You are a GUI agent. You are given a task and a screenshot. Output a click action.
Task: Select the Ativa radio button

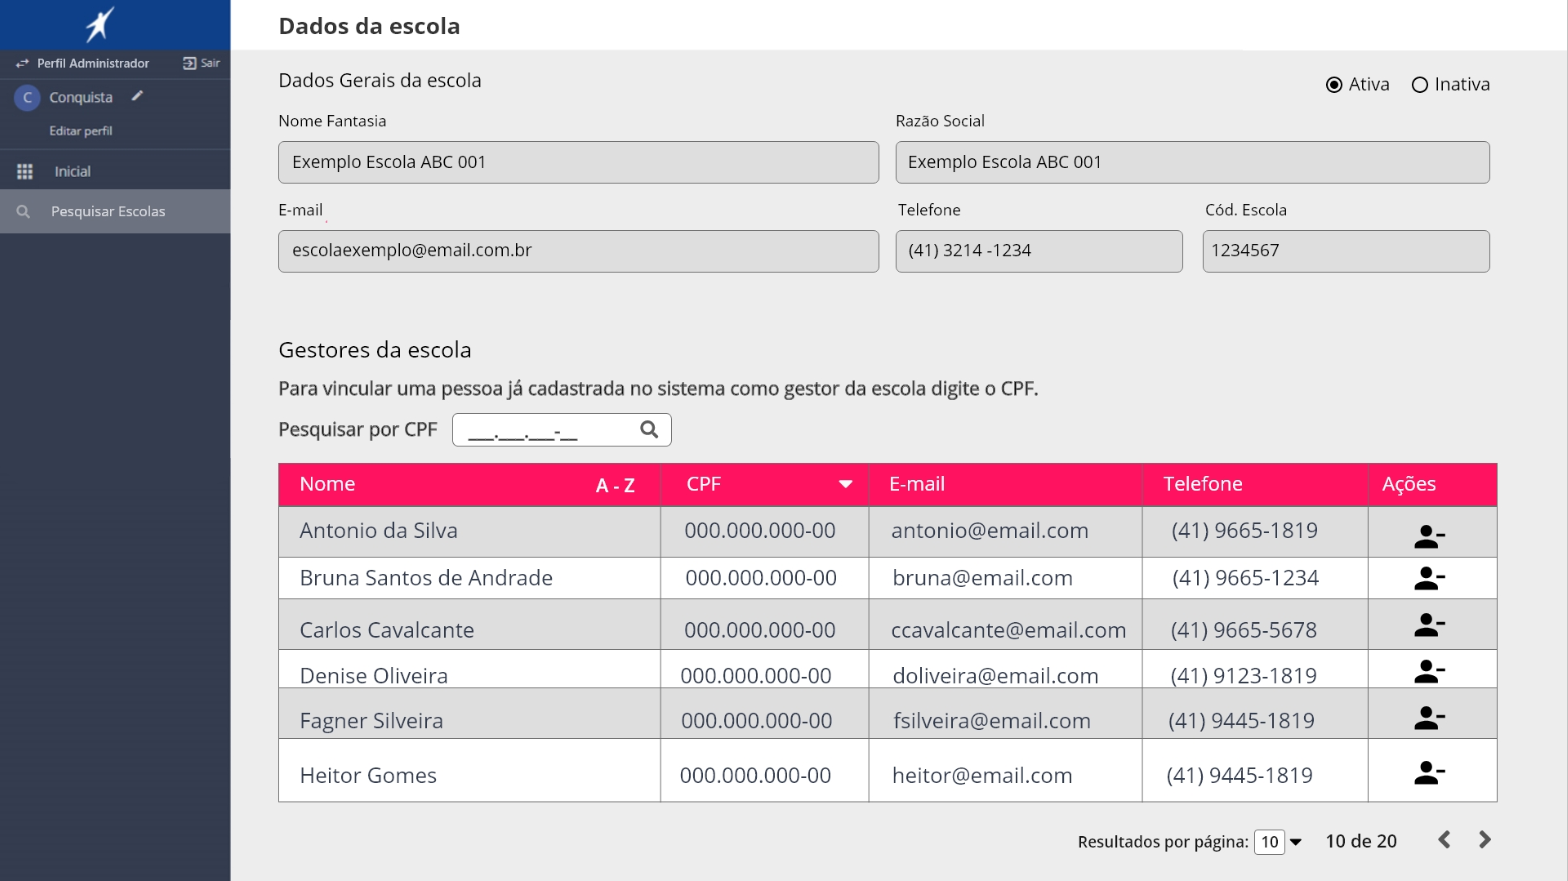click(1334, 85)
